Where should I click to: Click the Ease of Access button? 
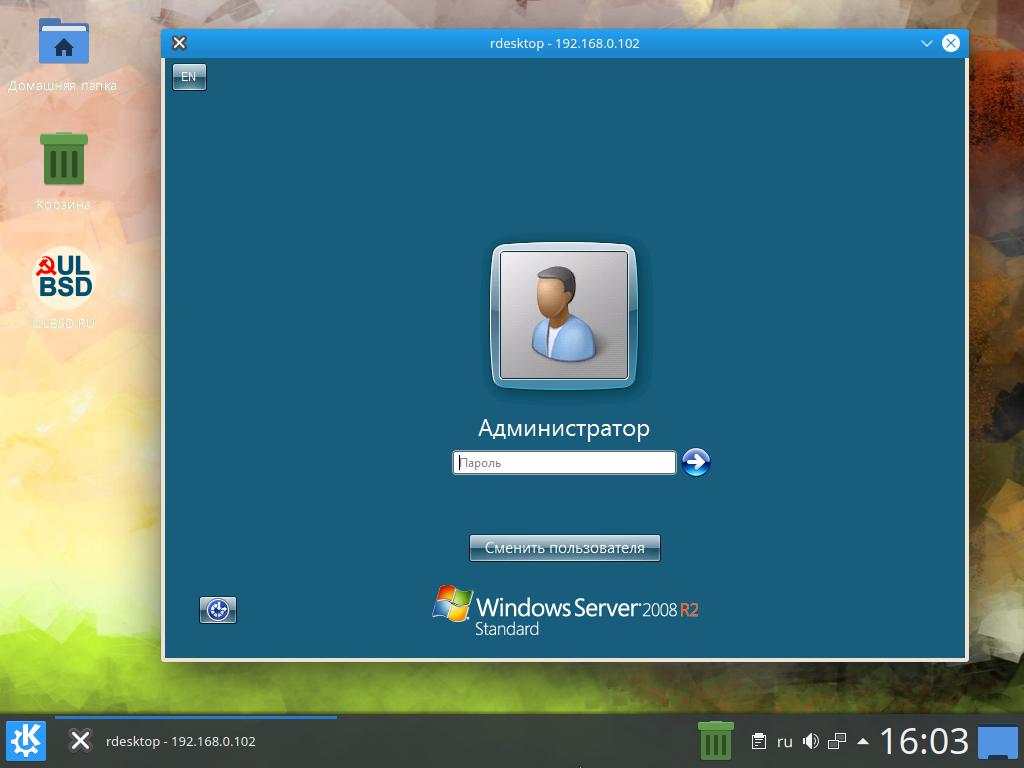(x=218, y=609)
